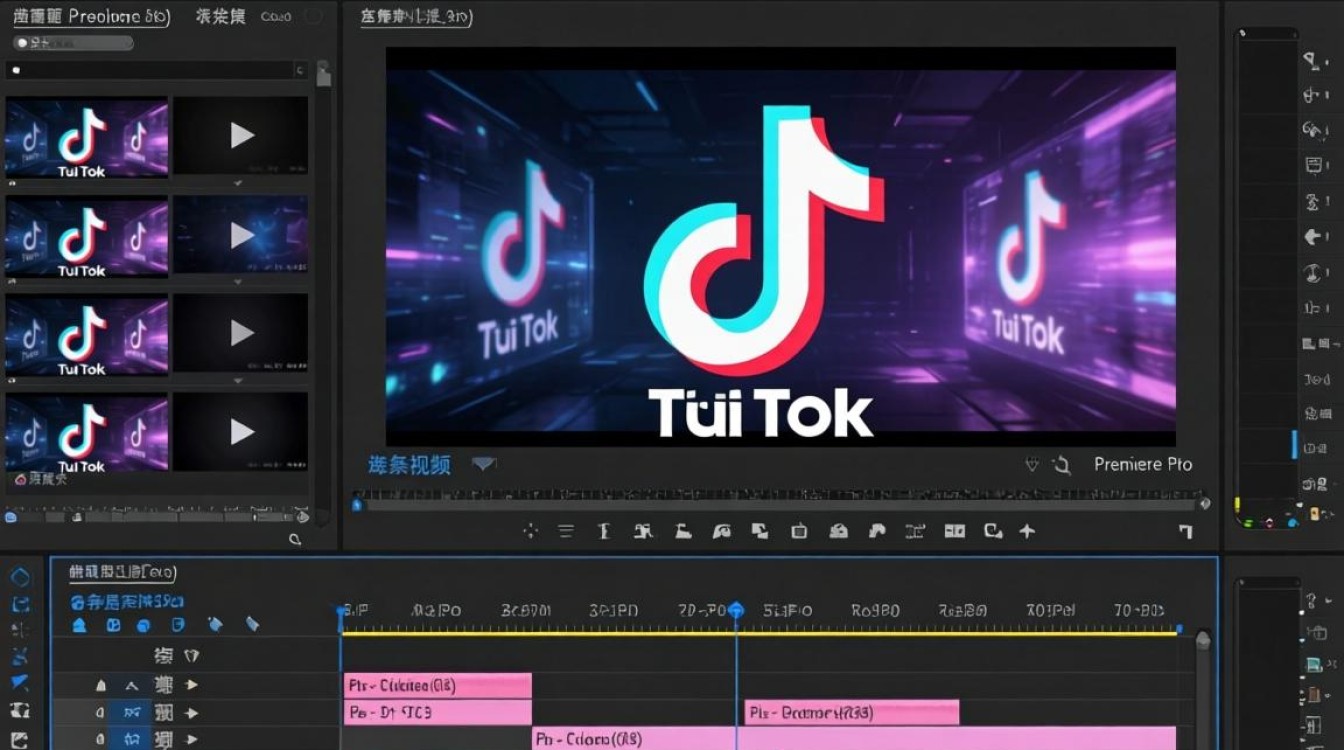
Task: Toggle the pill switch under the media bin tabs
Action: point(73,43)
